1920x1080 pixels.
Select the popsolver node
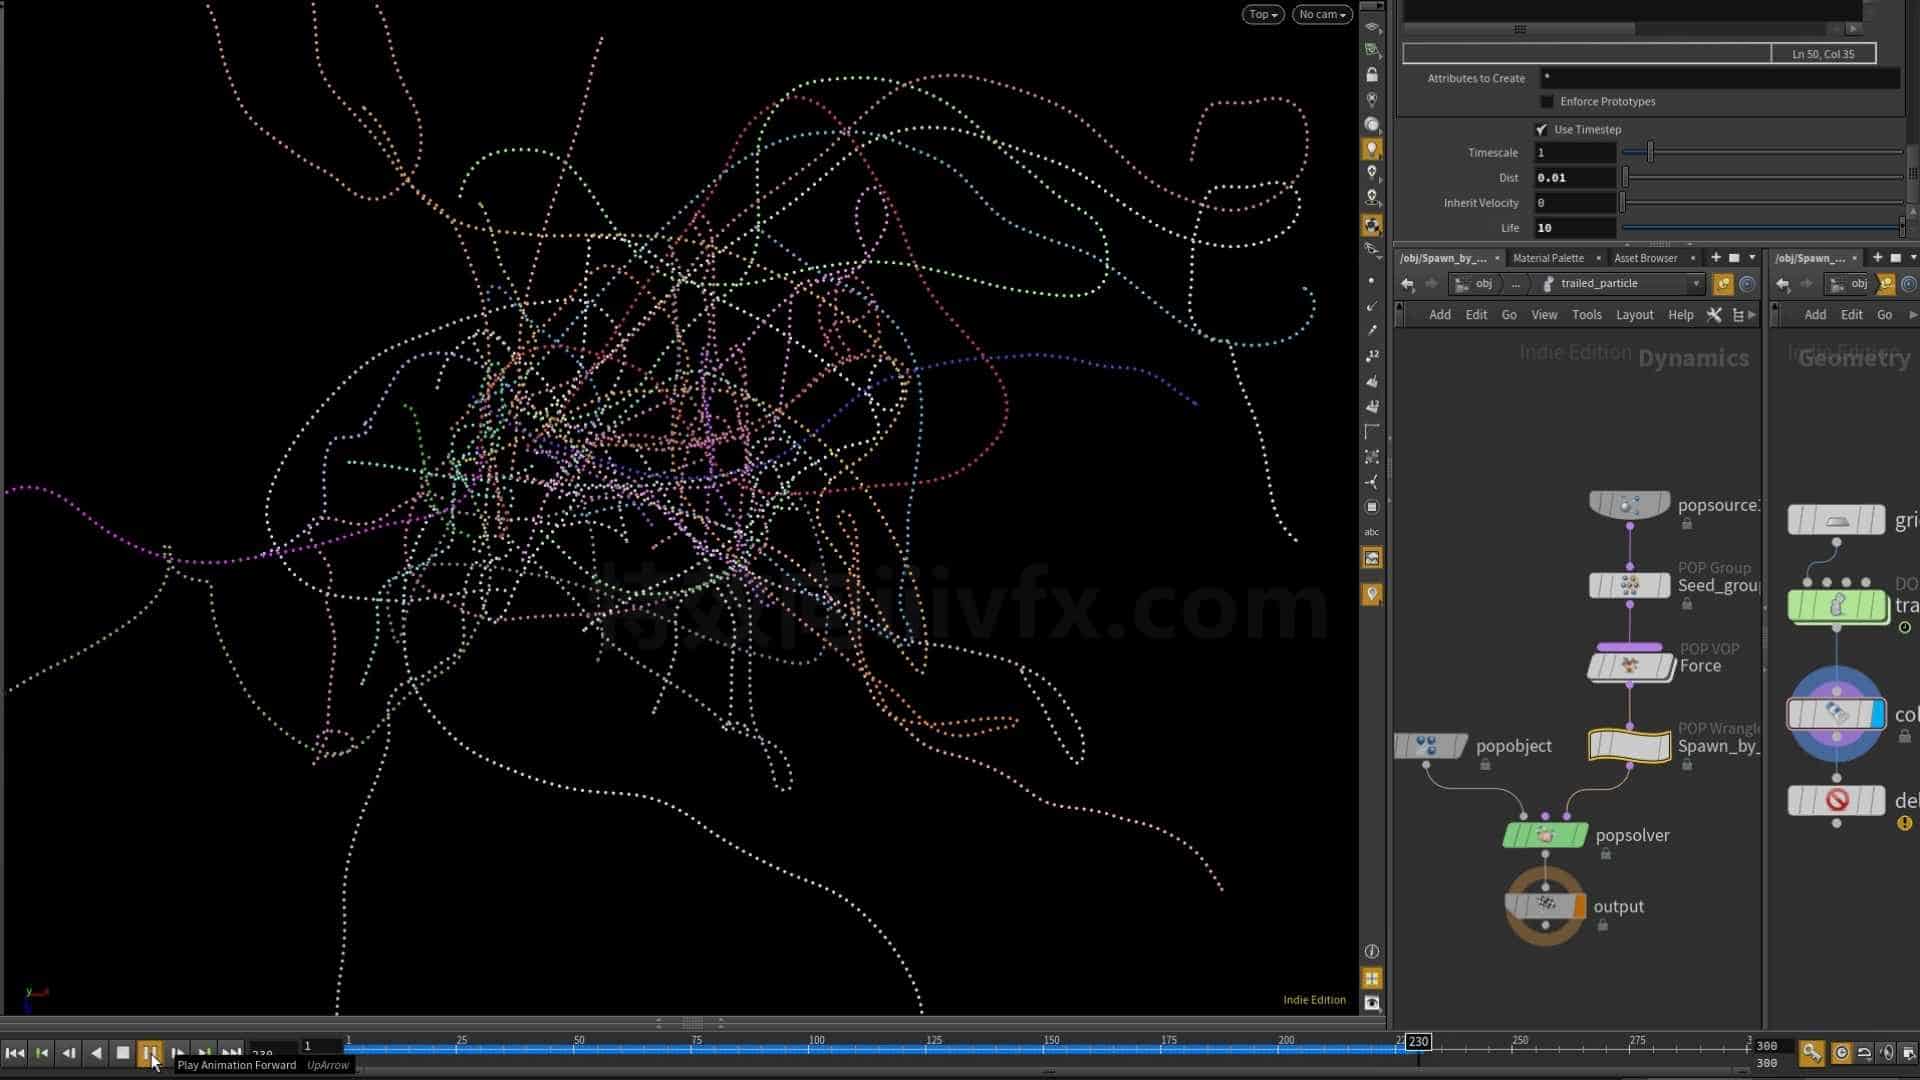(1545, 835)
